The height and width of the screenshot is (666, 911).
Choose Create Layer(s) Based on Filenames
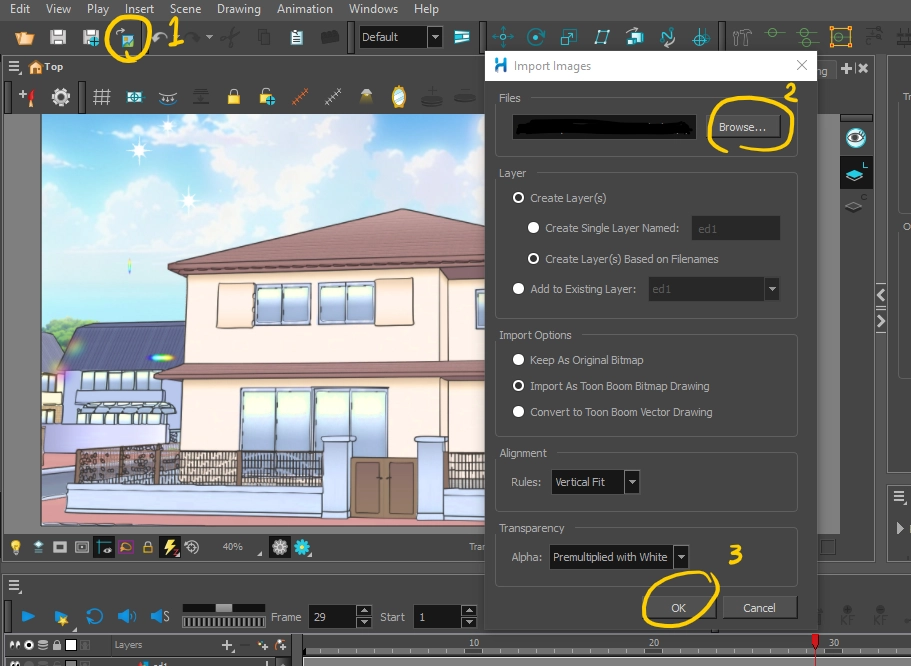533,259
